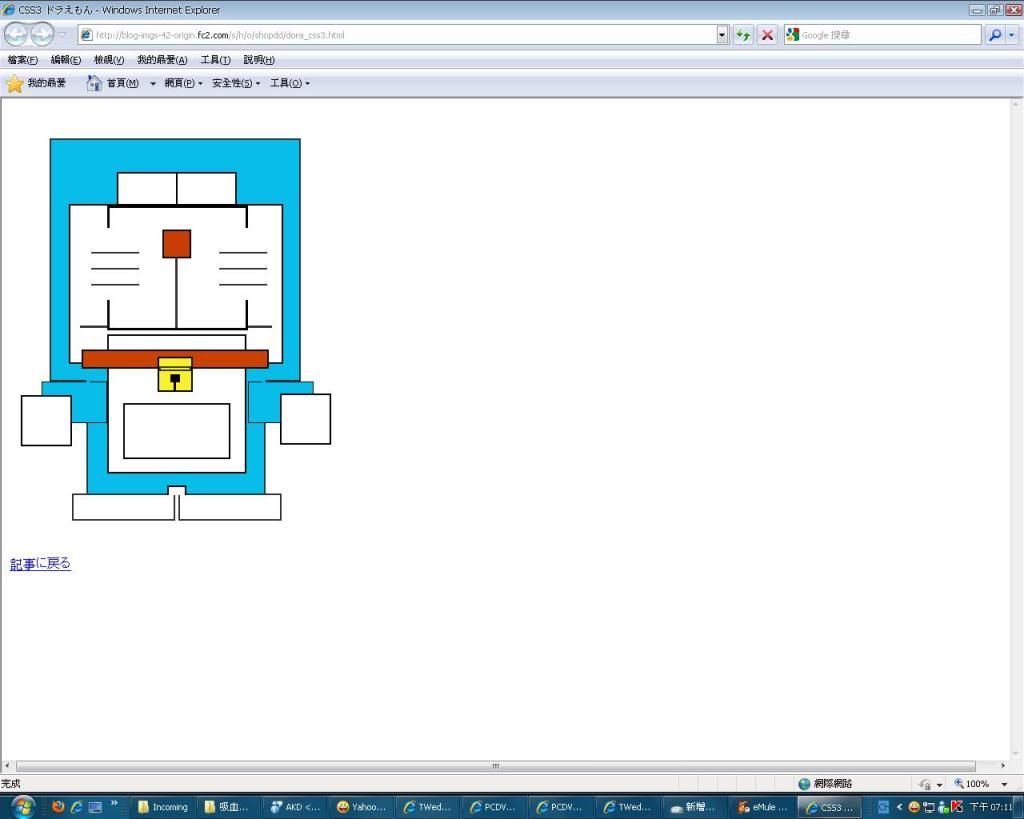
Task: Switch to the eMule taskbar button
Action: [x=762, y=807]
